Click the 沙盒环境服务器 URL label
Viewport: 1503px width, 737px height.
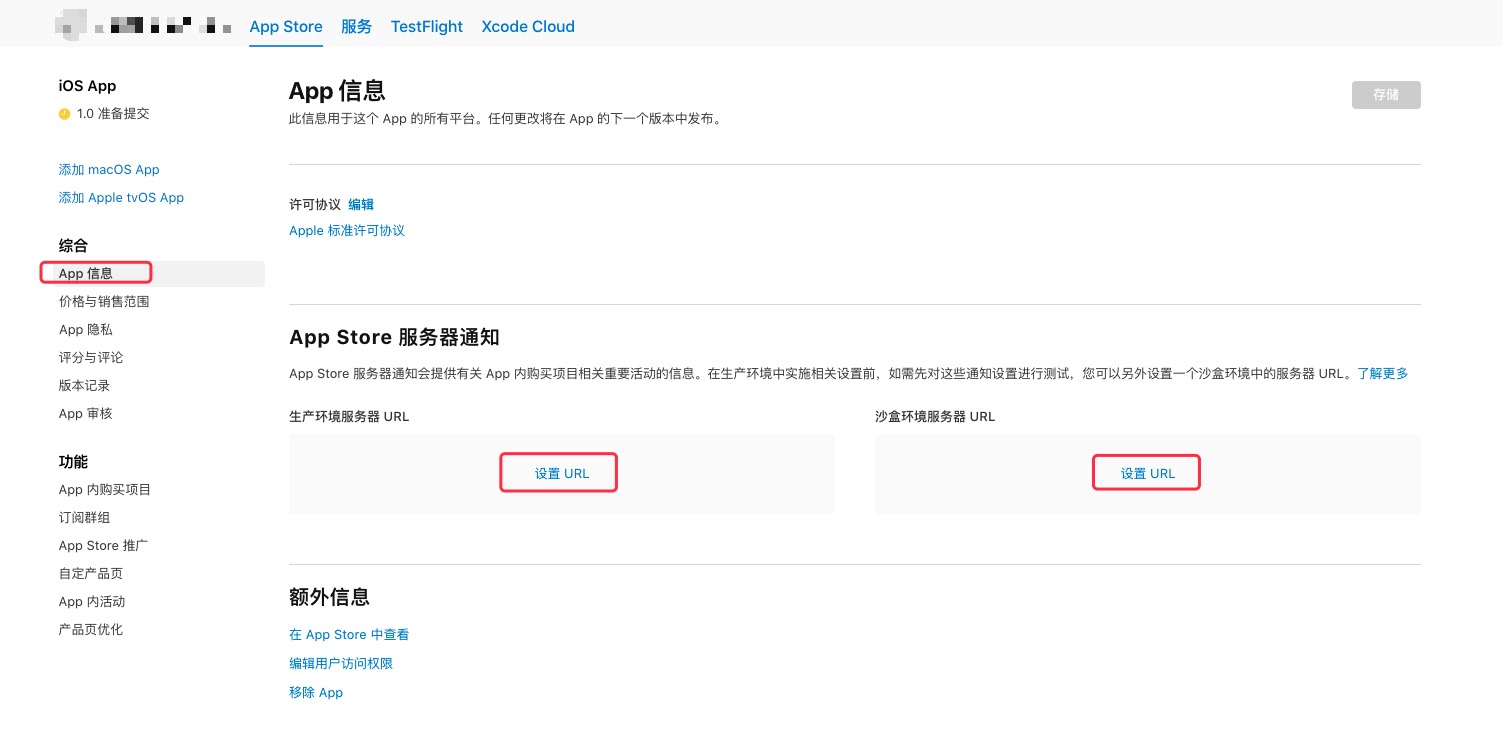click(x=935, y=417)
